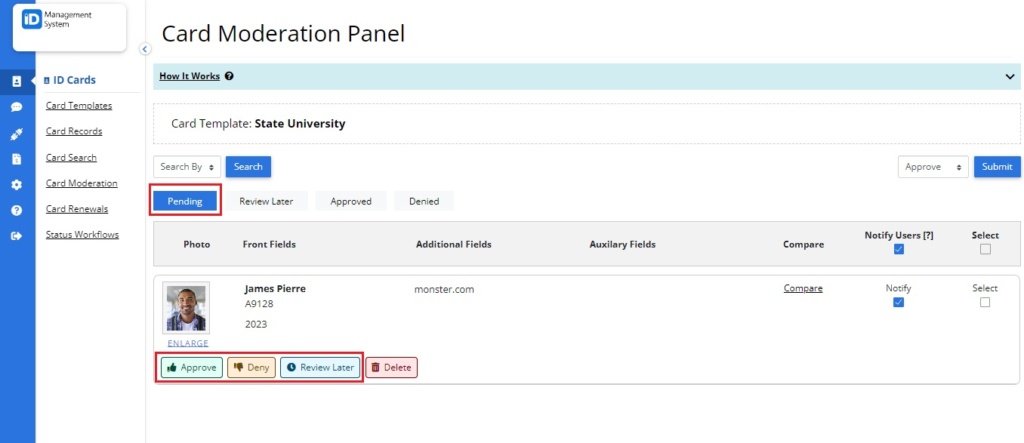Collapse the sidebar with the chevron arrow
This screenshot has height=443, width=1024.
(145, 49)
